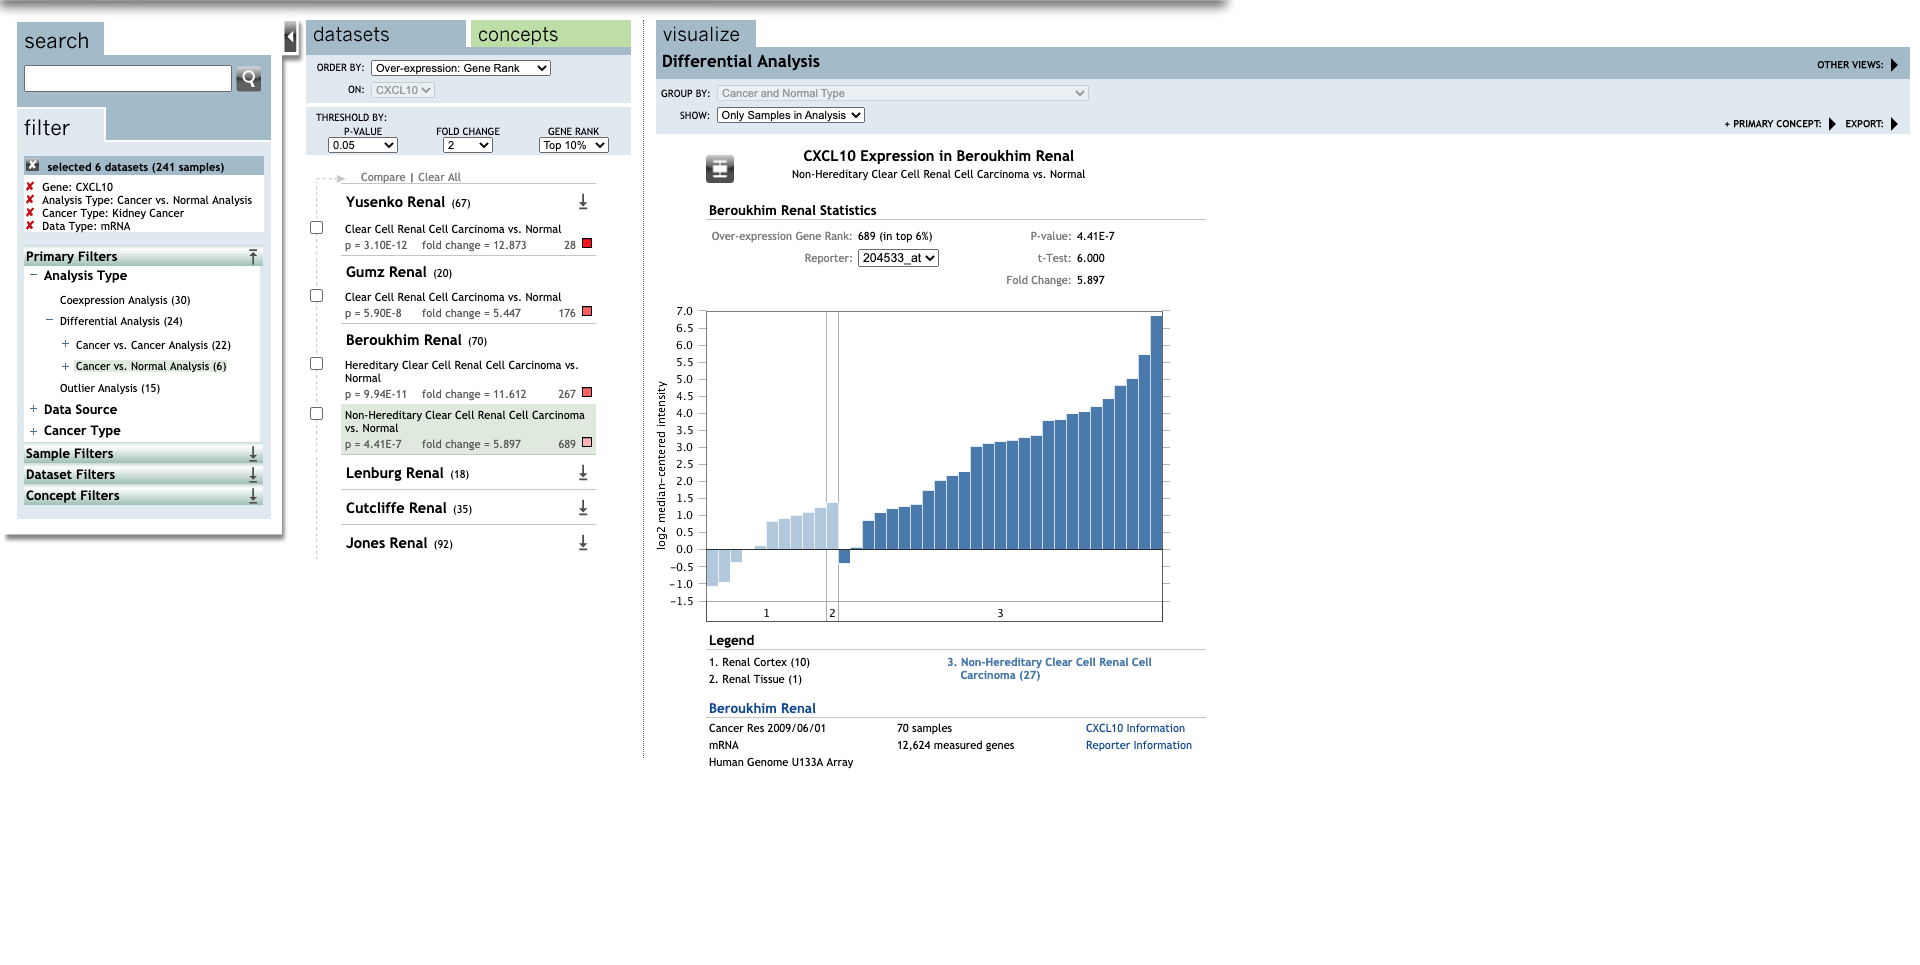Click the Compare link
This screenshot has width=1920, height=965.
point(383,177)
